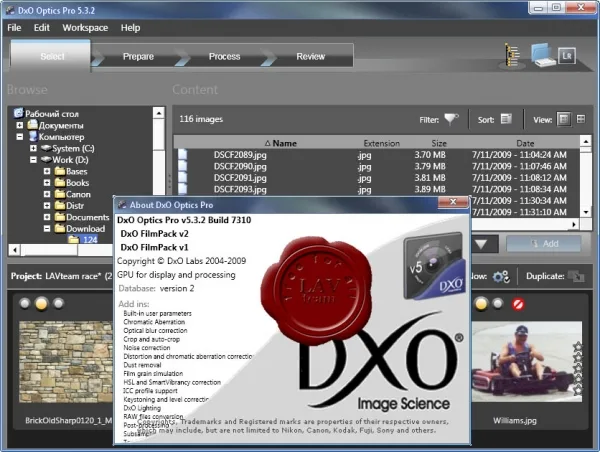Click the Lightroom (LR) source icon
The height and width of the screenshot is (452, 600).
(567, 56)
